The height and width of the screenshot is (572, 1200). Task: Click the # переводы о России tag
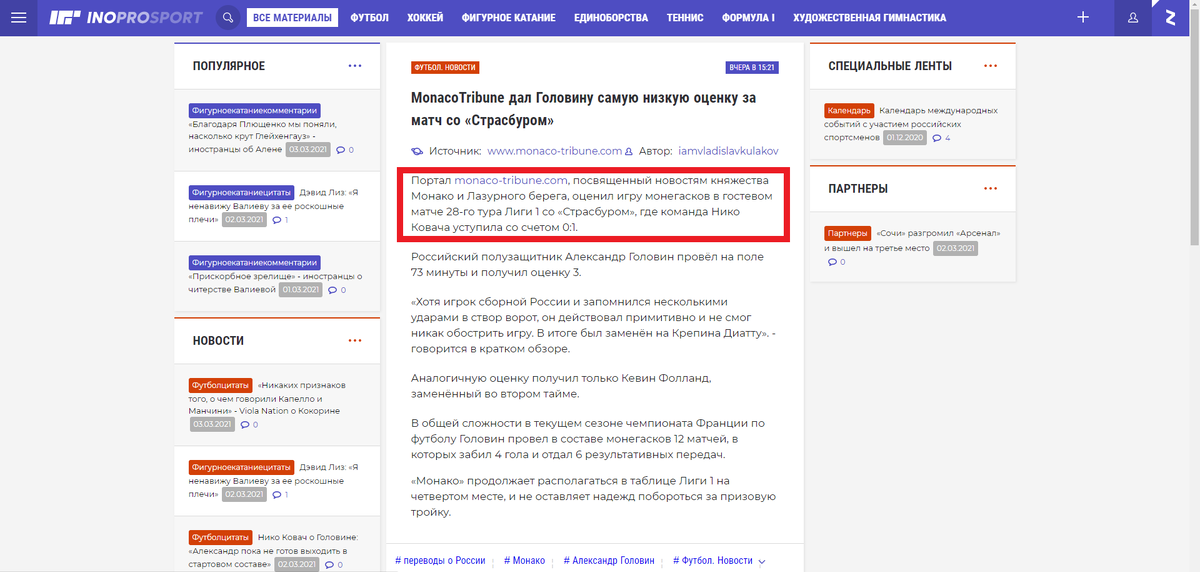(x=440, y=561)
